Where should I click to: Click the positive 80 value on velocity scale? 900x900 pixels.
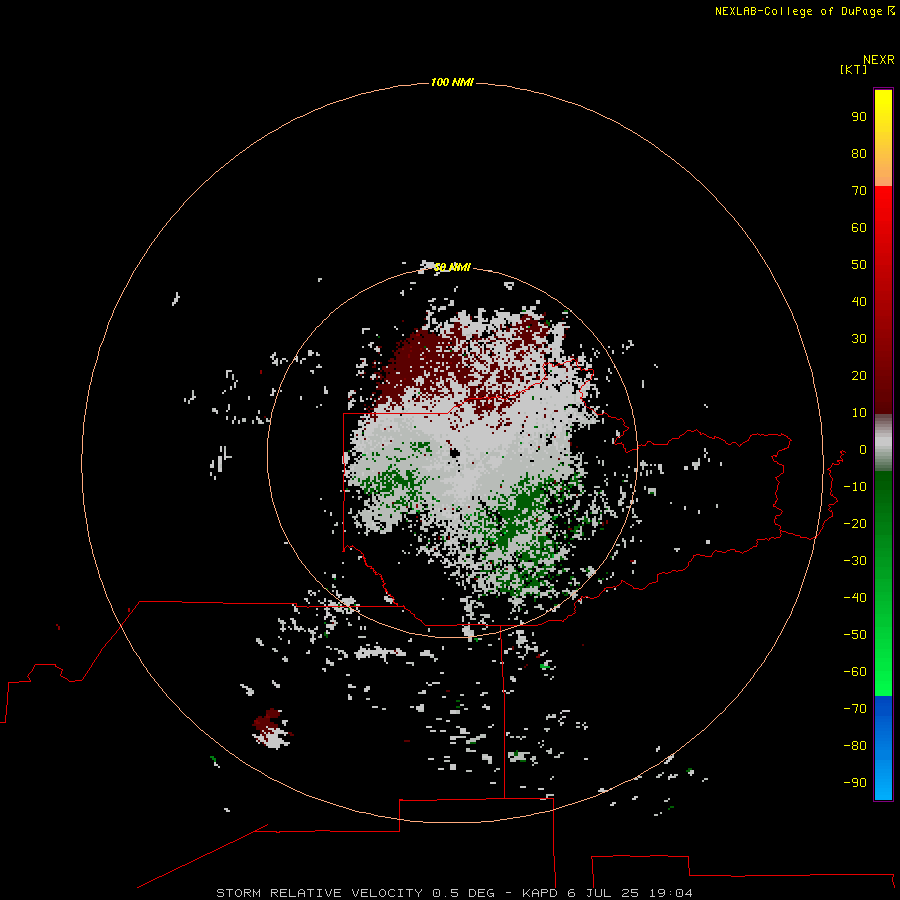(x=859, y=153)
